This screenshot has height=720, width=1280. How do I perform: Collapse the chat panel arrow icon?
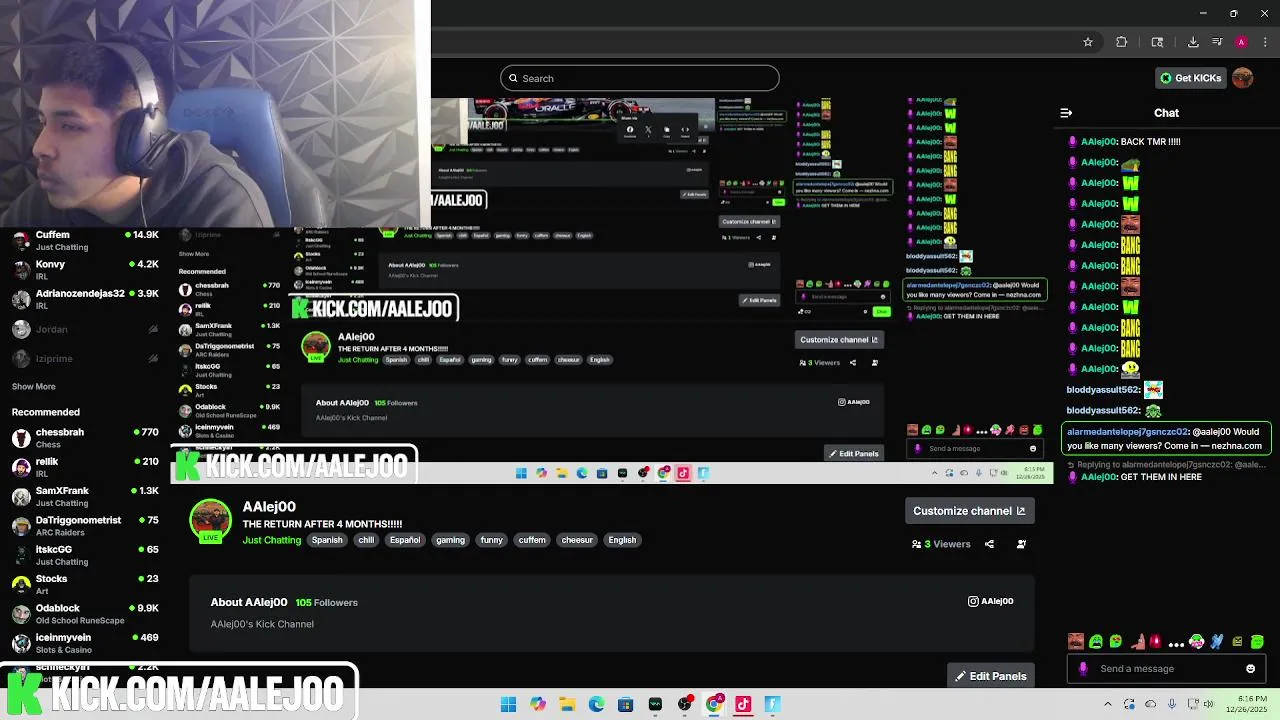click(1066, 113)
